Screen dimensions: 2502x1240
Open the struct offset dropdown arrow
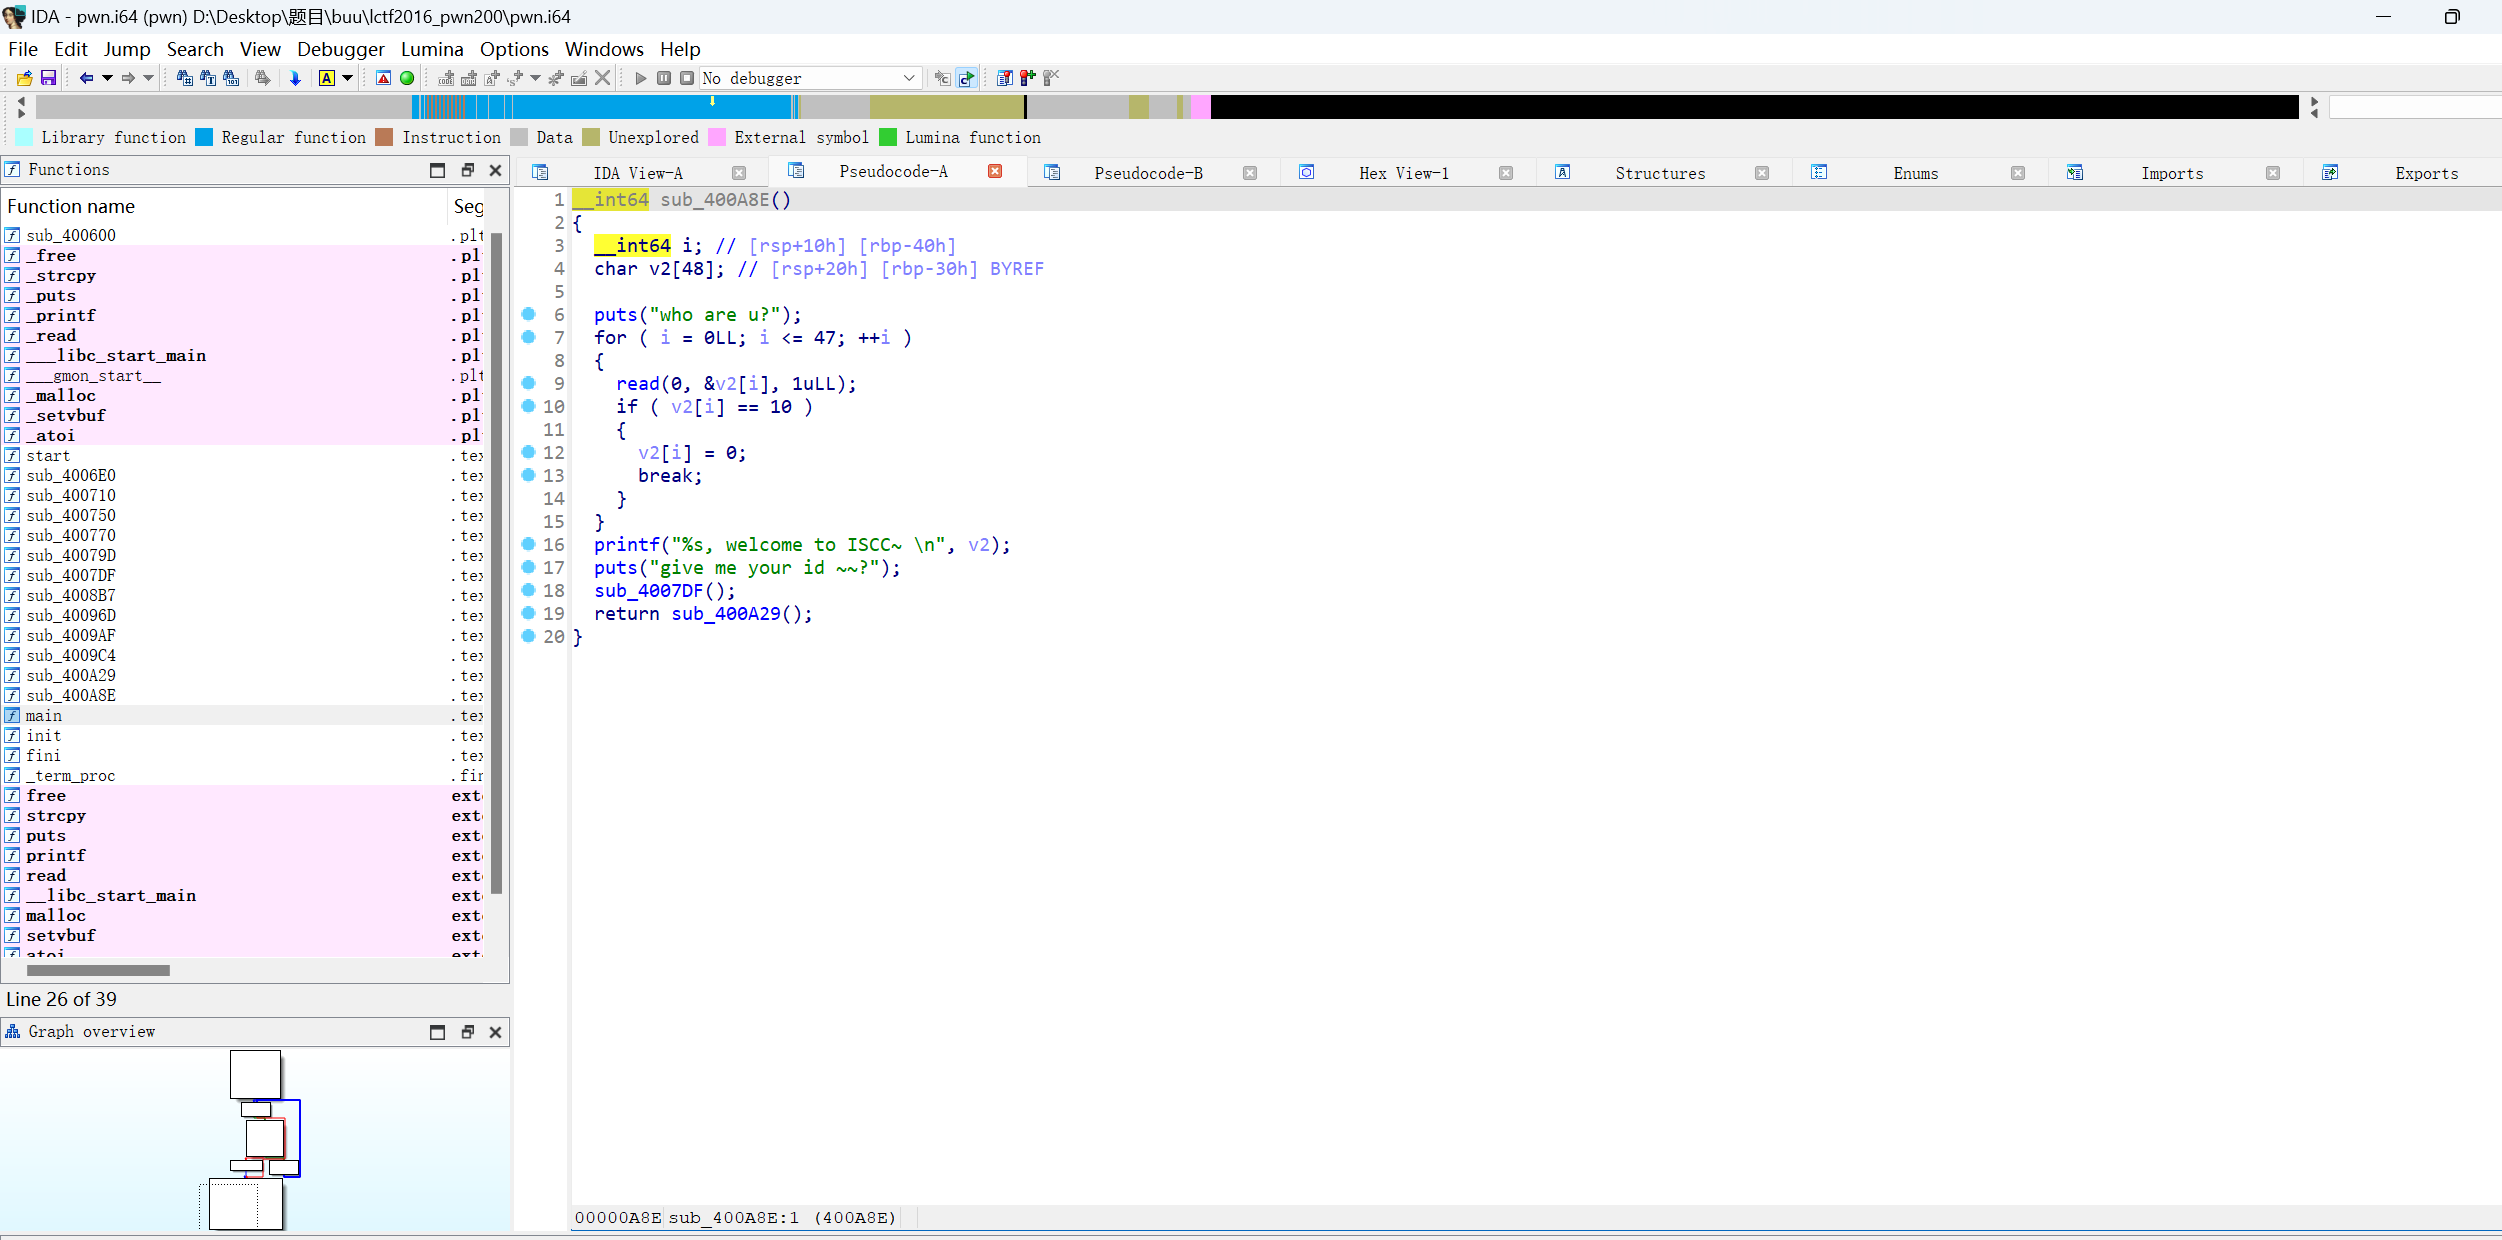[536, 78]
